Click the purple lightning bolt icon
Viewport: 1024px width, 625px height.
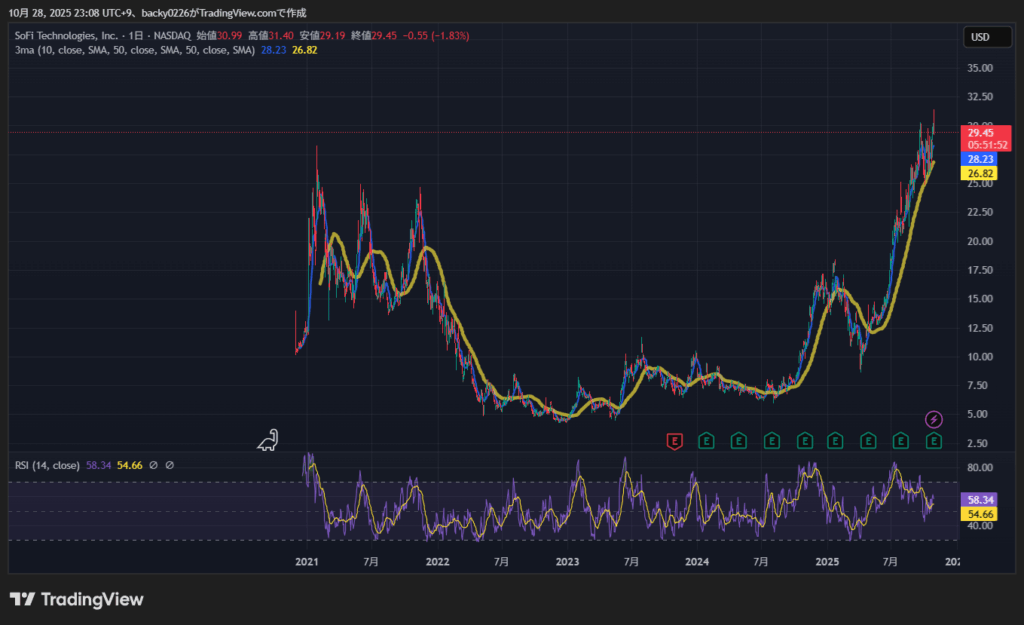[933, 419]
